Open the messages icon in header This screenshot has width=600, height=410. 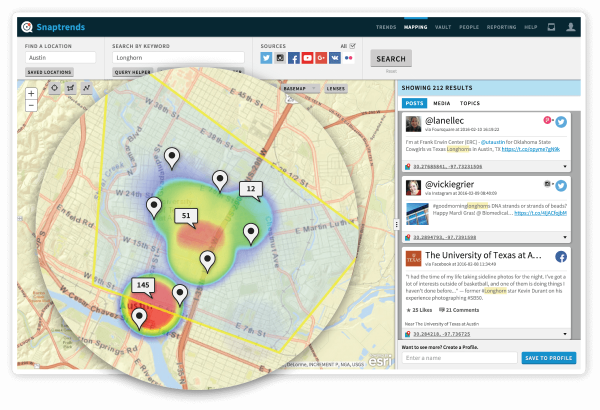tap(551, 27)
